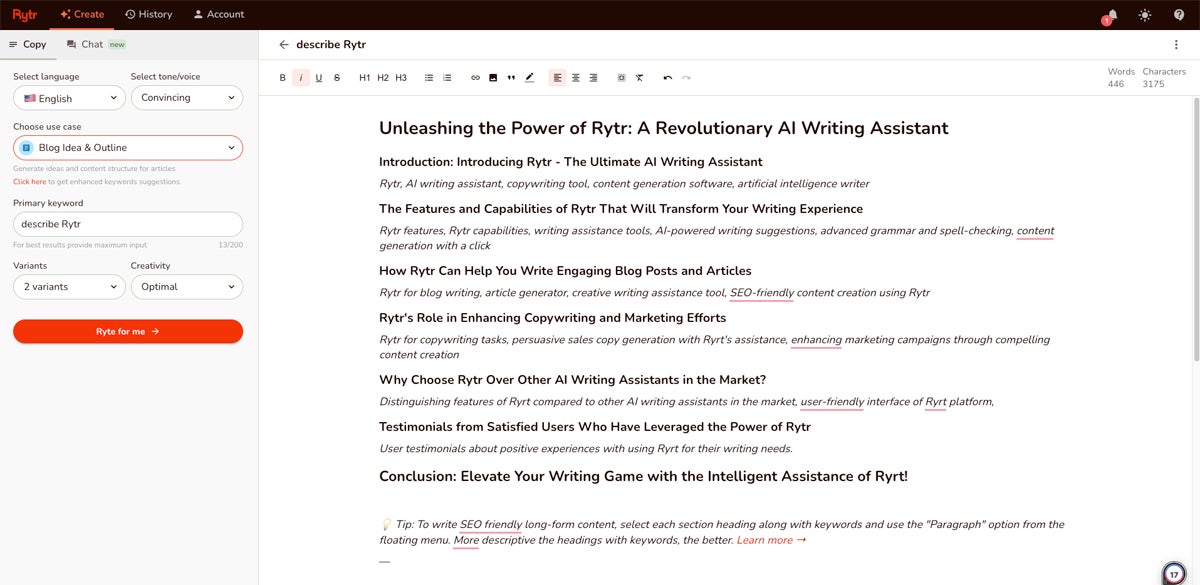The height and width of the screenshot is (585, 1200).
Task: Click the 'Ryte for me' button
Action: click(x=128, y=331)
